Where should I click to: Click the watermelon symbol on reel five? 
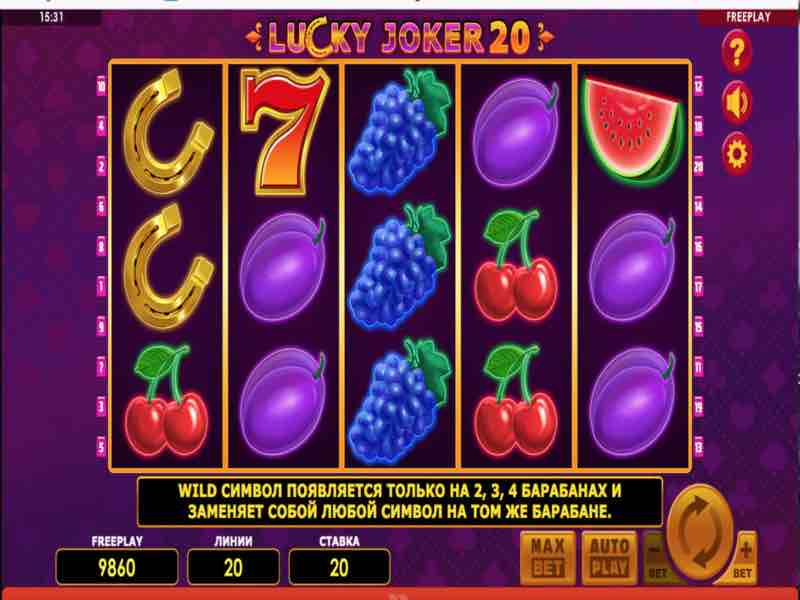[x=634, y=132]
